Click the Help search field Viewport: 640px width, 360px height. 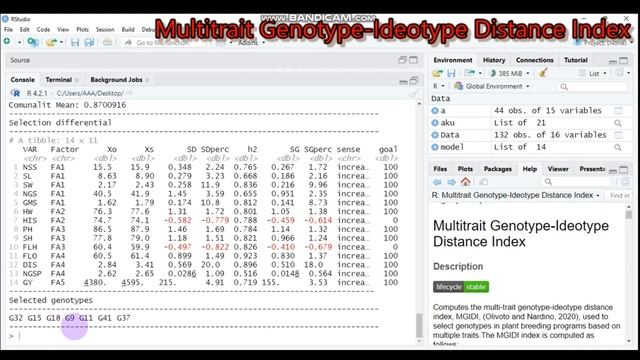click(577, 182)
